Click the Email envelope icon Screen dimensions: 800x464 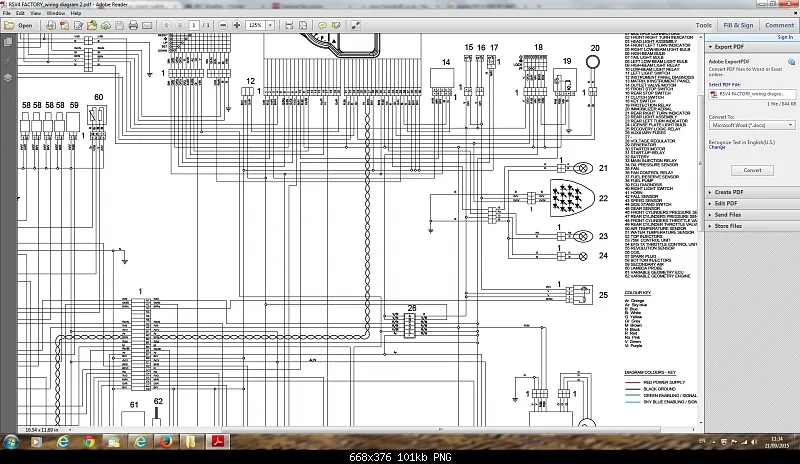(147, 25)
